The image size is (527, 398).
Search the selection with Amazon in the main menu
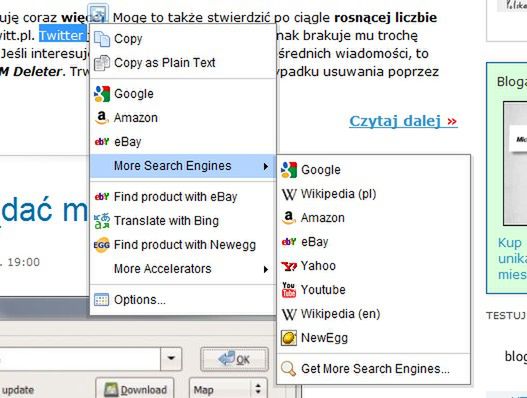[183, 118]
